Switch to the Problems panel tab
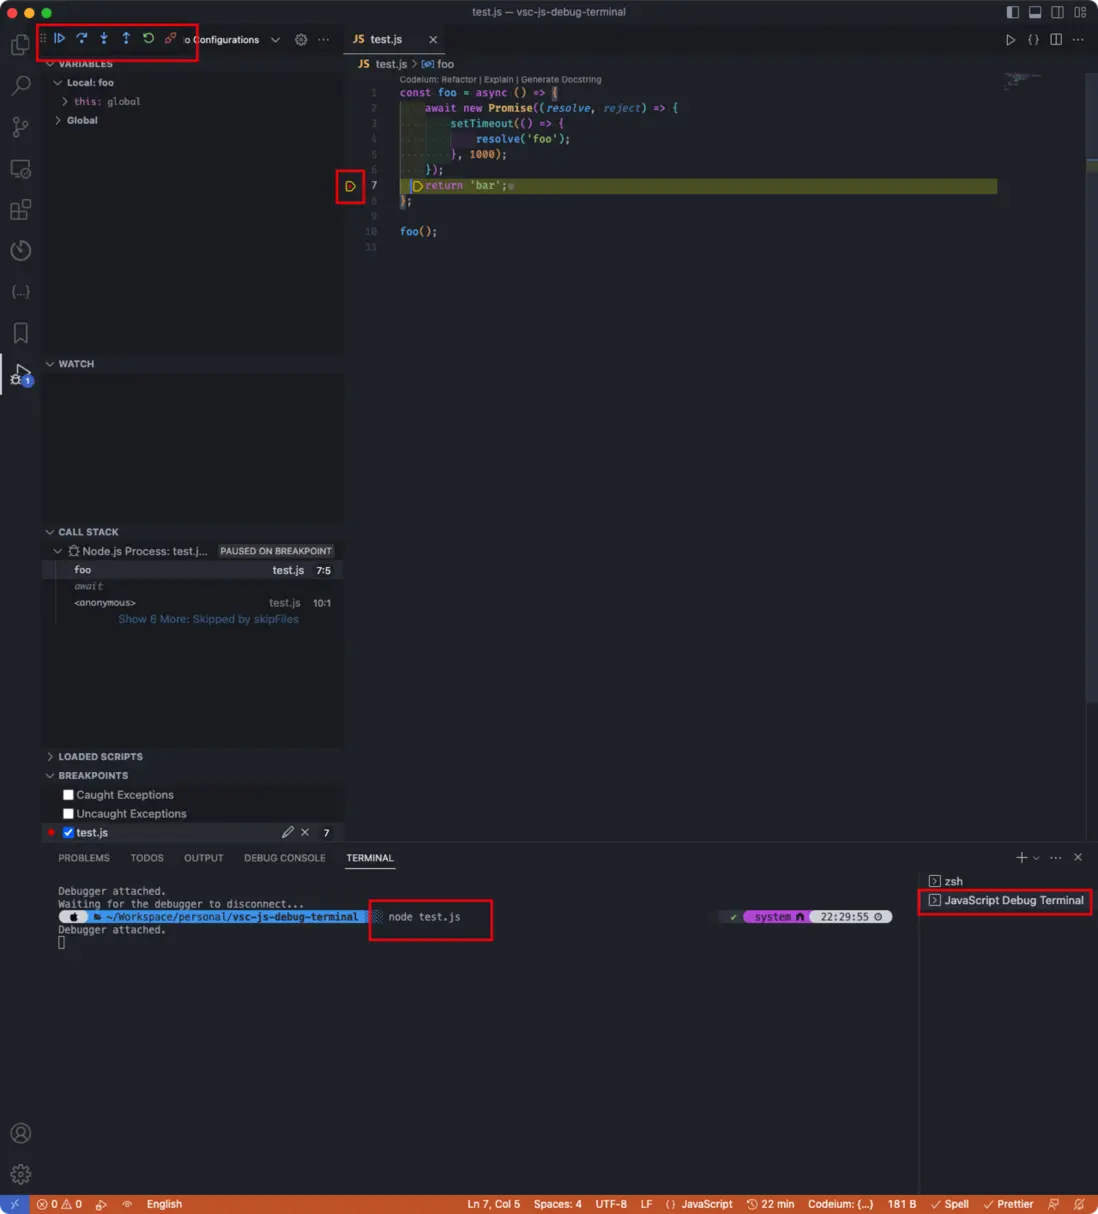Image resolution: width=1098 pixels, height=1214 pixels. [x=84, y=858]
